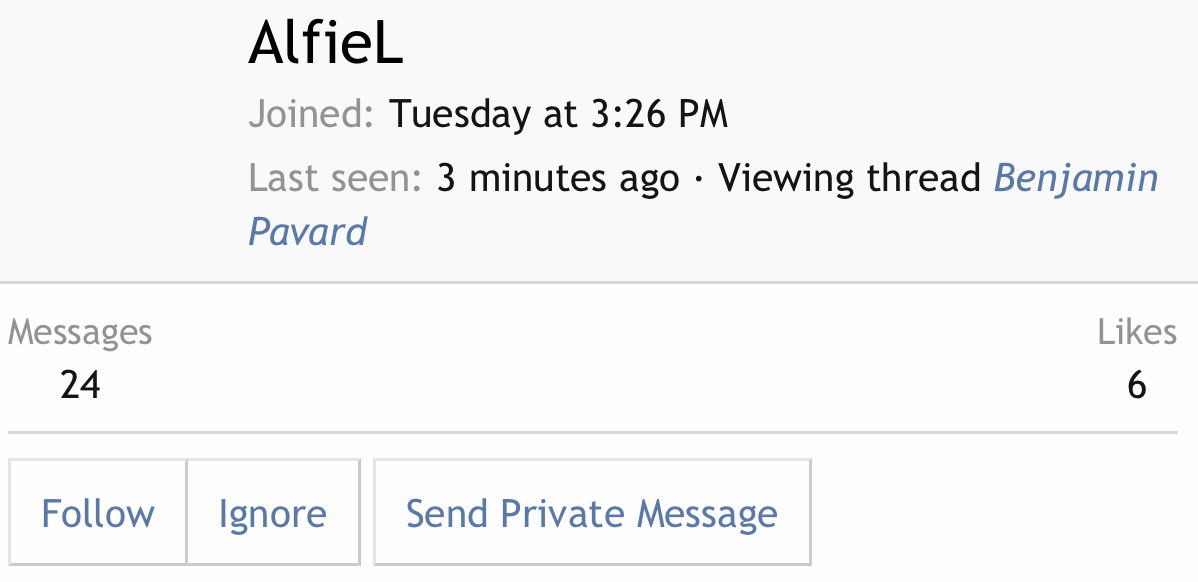Click the empty area right of Send Private Message
The image size is (1198, 582).
point(1000,514)
